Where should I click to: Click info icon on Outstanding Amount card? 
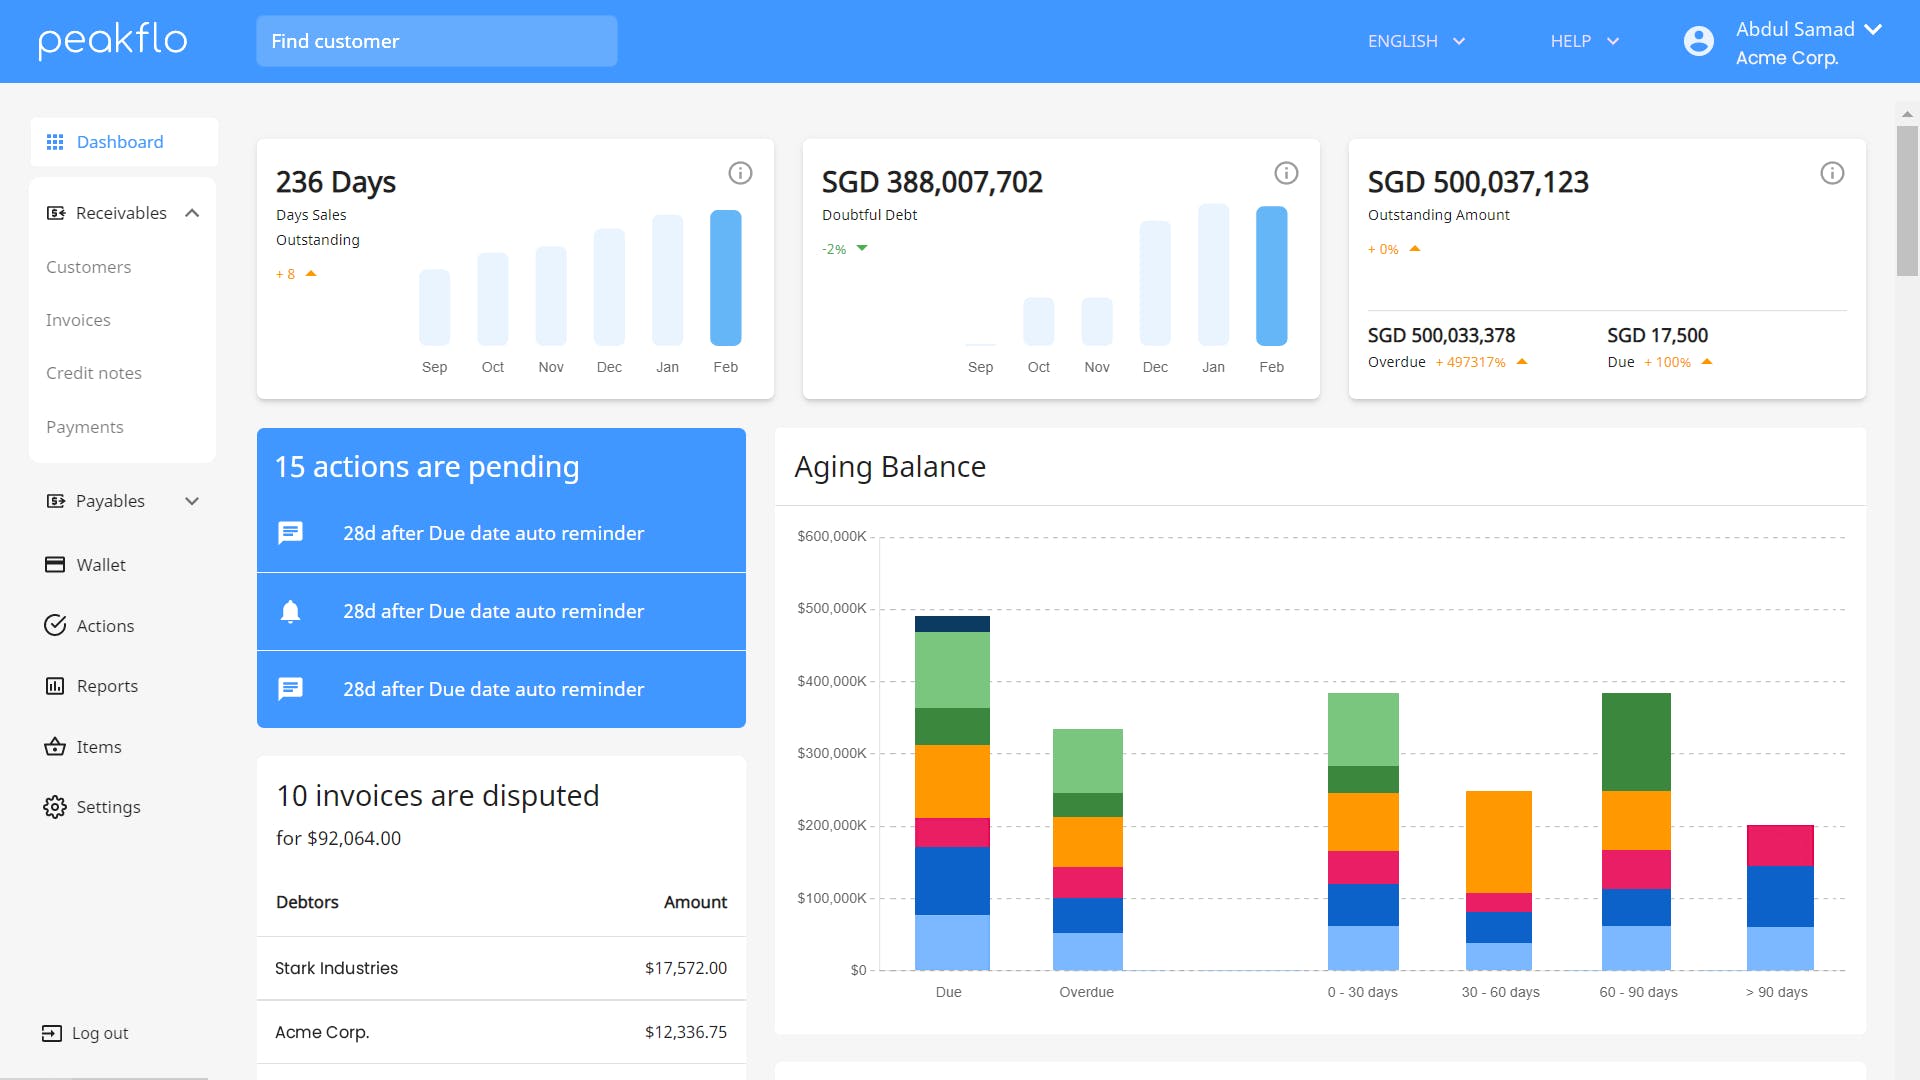1832,173
